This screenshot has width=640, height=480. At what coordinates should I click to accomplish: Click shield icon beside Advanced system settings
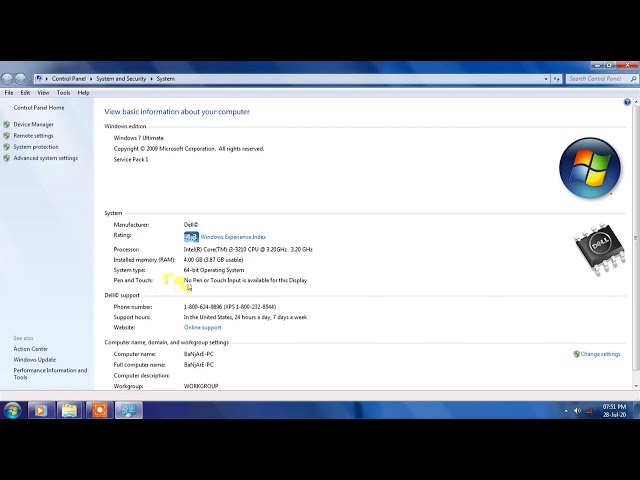click(7, 158)
